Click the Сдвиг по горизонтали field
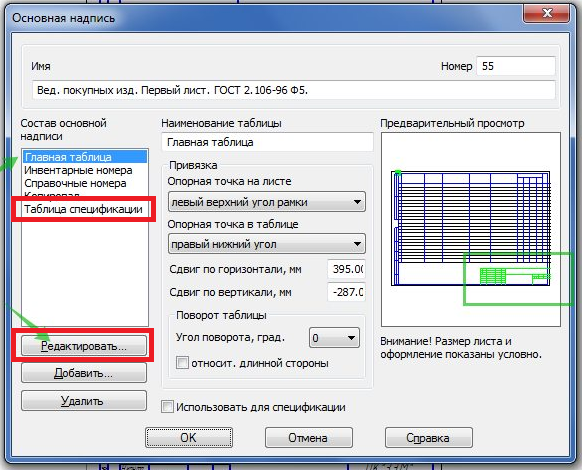 [x=347, y=269]
